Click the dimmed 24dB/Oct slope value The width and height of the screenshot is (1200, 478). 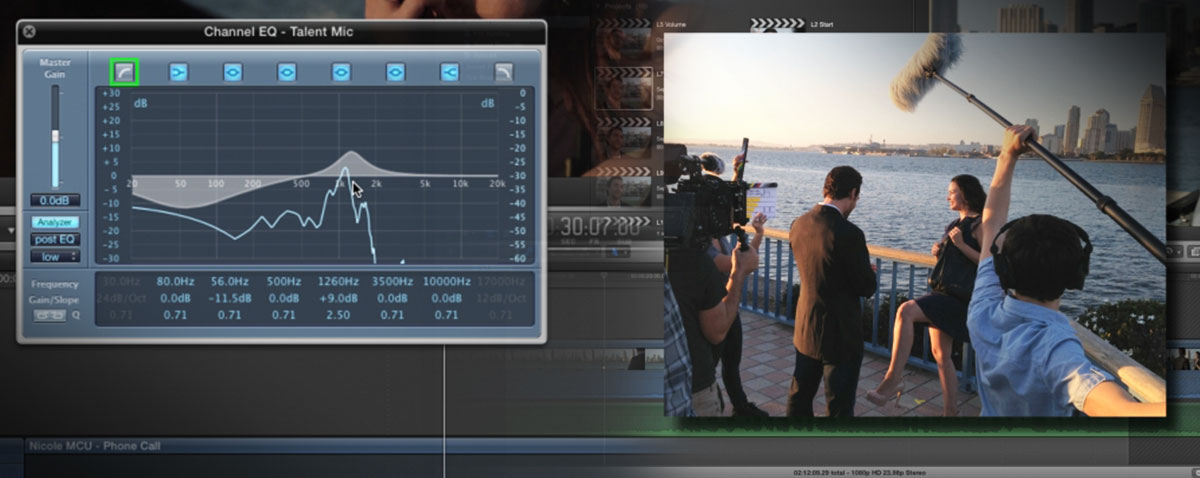(x=120, y=299)
